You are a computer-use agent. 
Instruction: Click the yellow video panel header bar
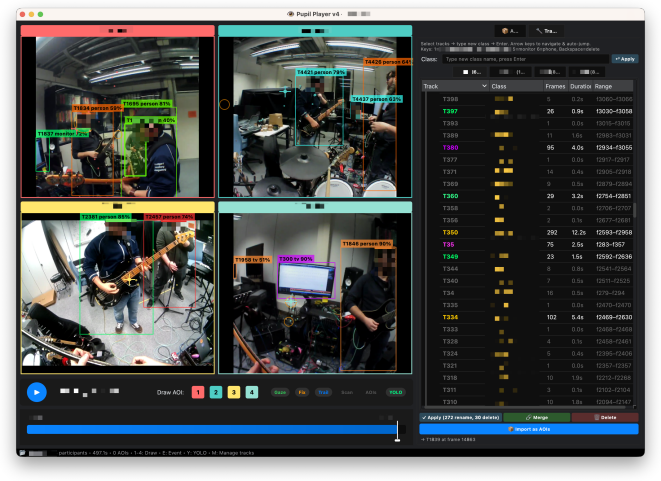(x=118, y=207)
